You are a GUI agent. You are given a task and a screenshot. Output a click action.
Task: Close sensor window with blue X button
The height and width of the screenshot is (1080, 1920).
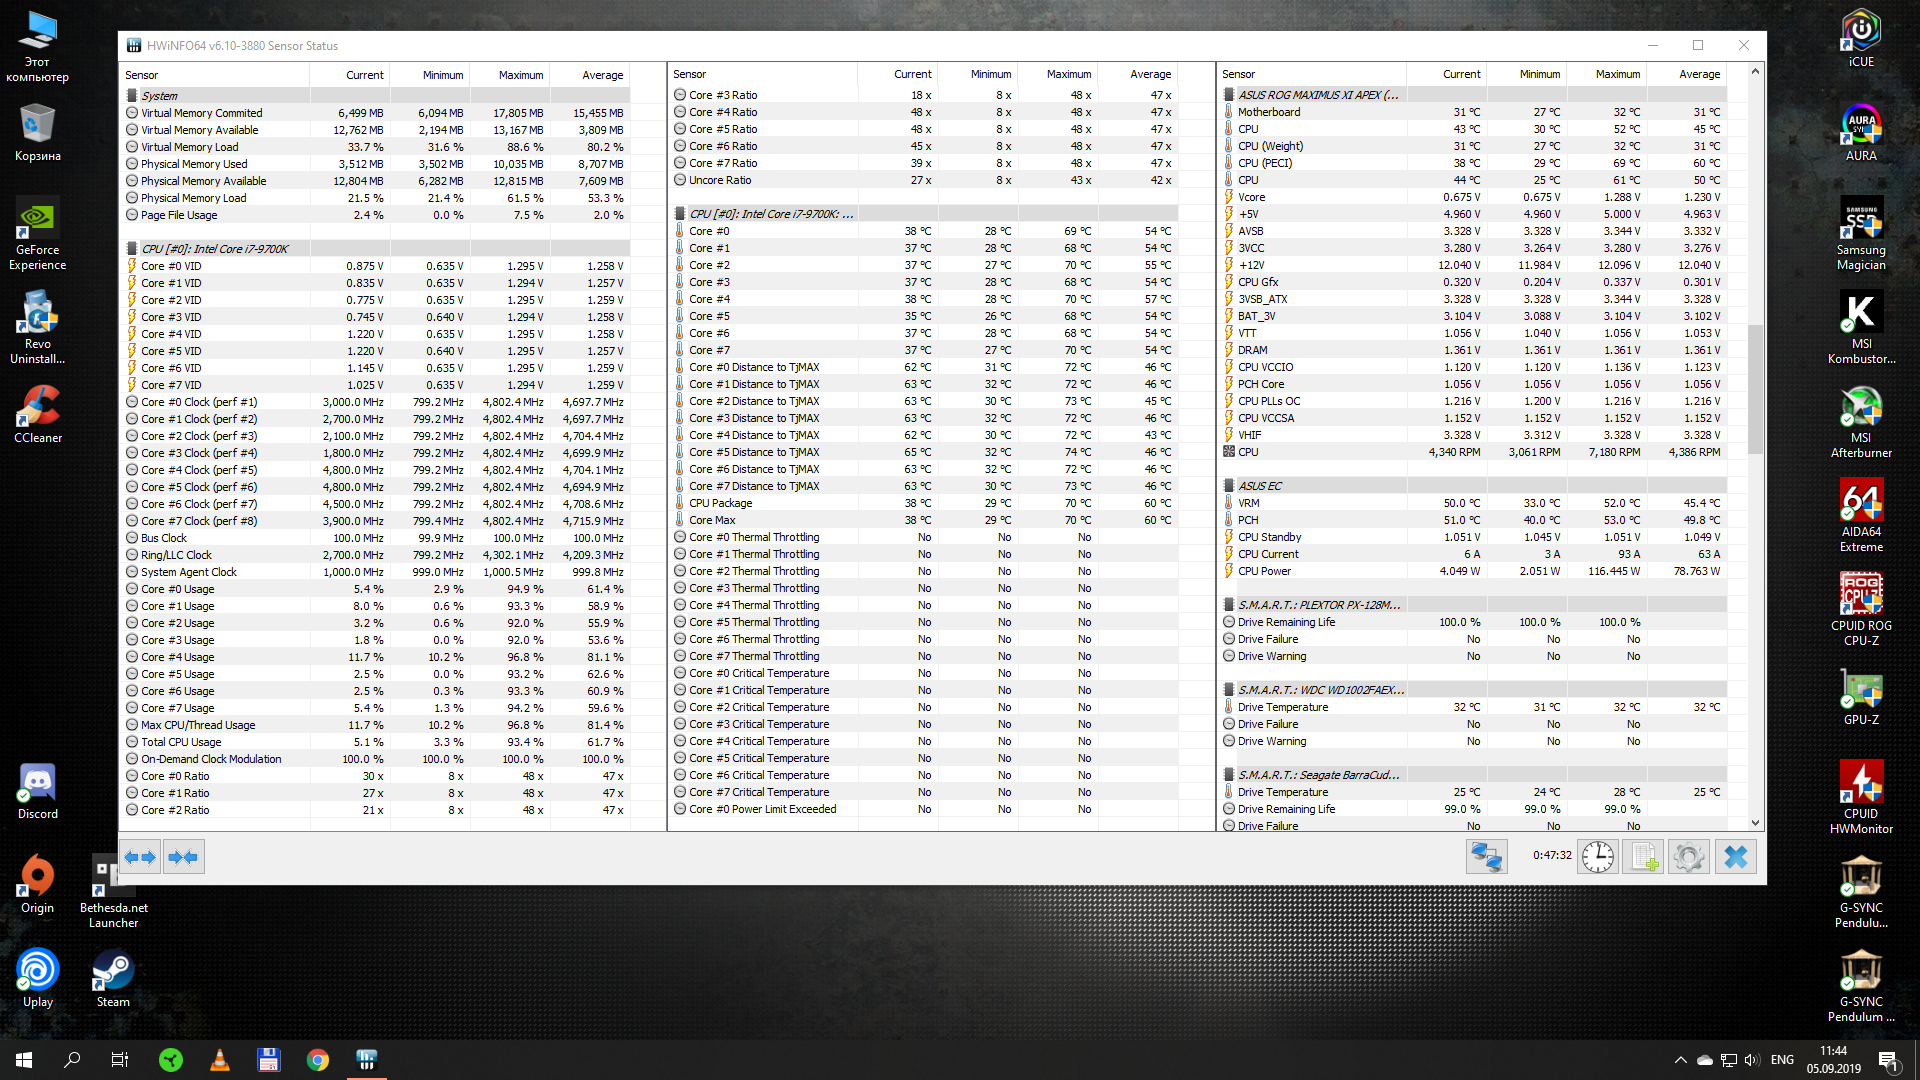[1736, 857]
